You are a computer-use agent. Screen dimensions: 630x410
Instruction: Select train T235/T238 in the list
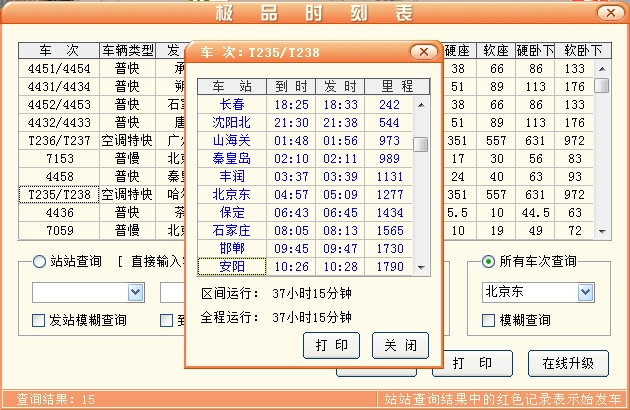59,195
